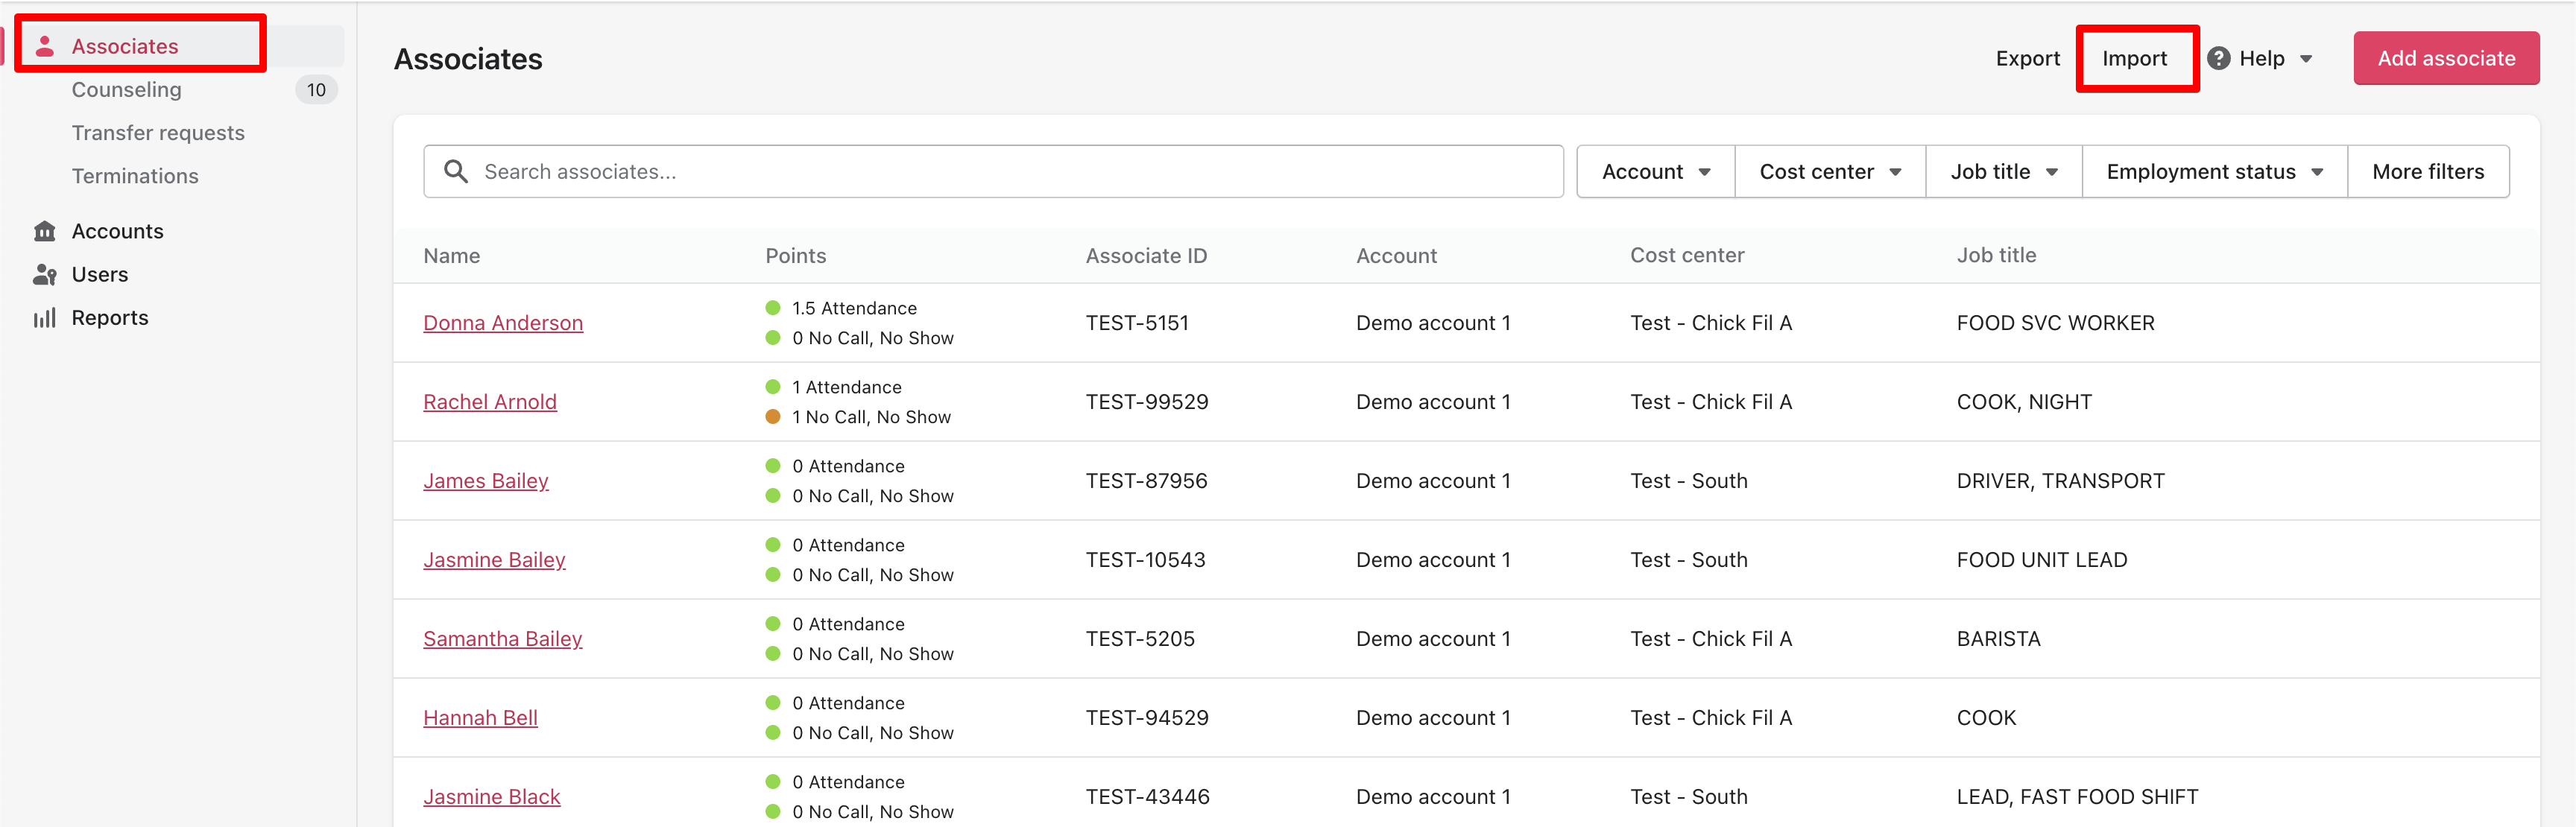The height and width of the screenshot is (827, 2576).
Task: Open the Job title filter dropdown
Action: 2003,172
